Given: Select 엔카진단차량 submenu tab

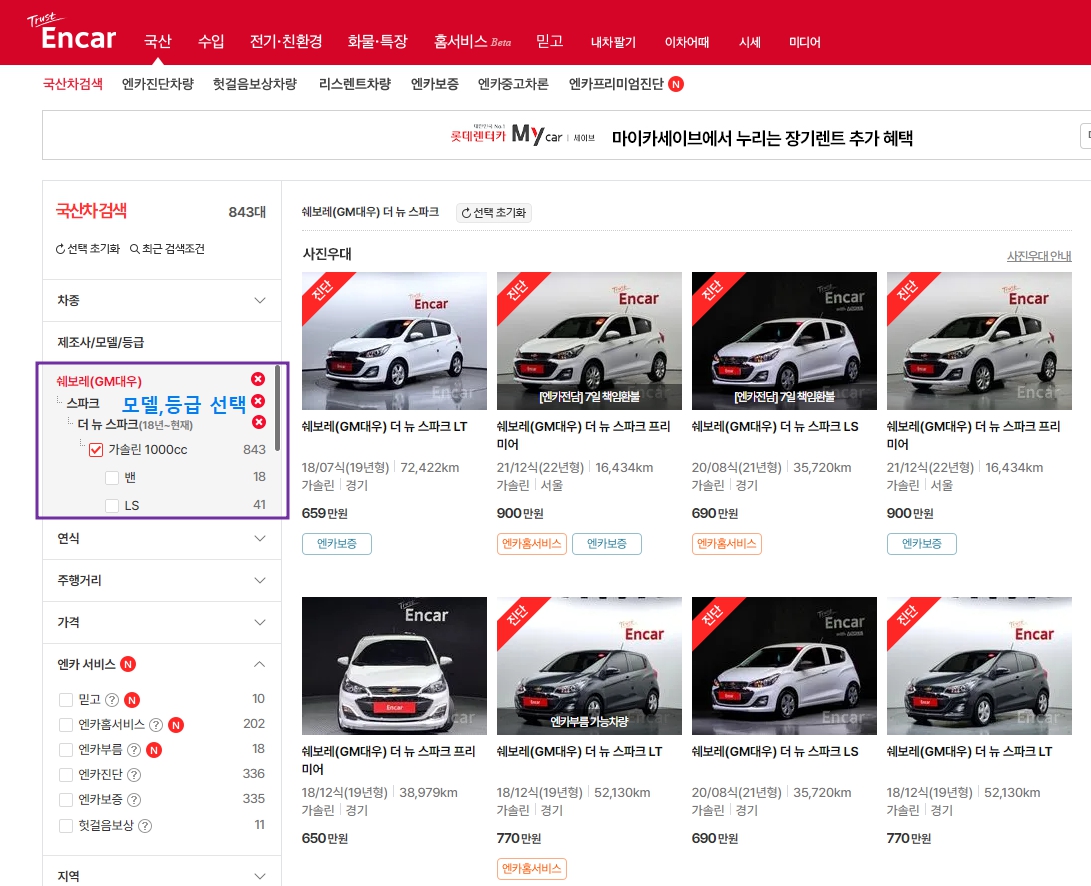Looking at the screenshot, I should point(158,84).
